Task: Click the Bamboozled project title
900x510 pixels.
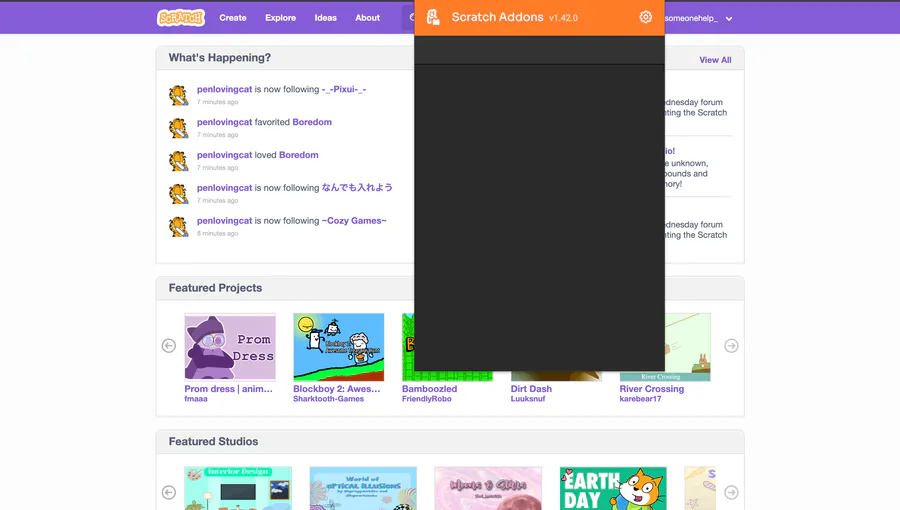Action: (429, 388)
